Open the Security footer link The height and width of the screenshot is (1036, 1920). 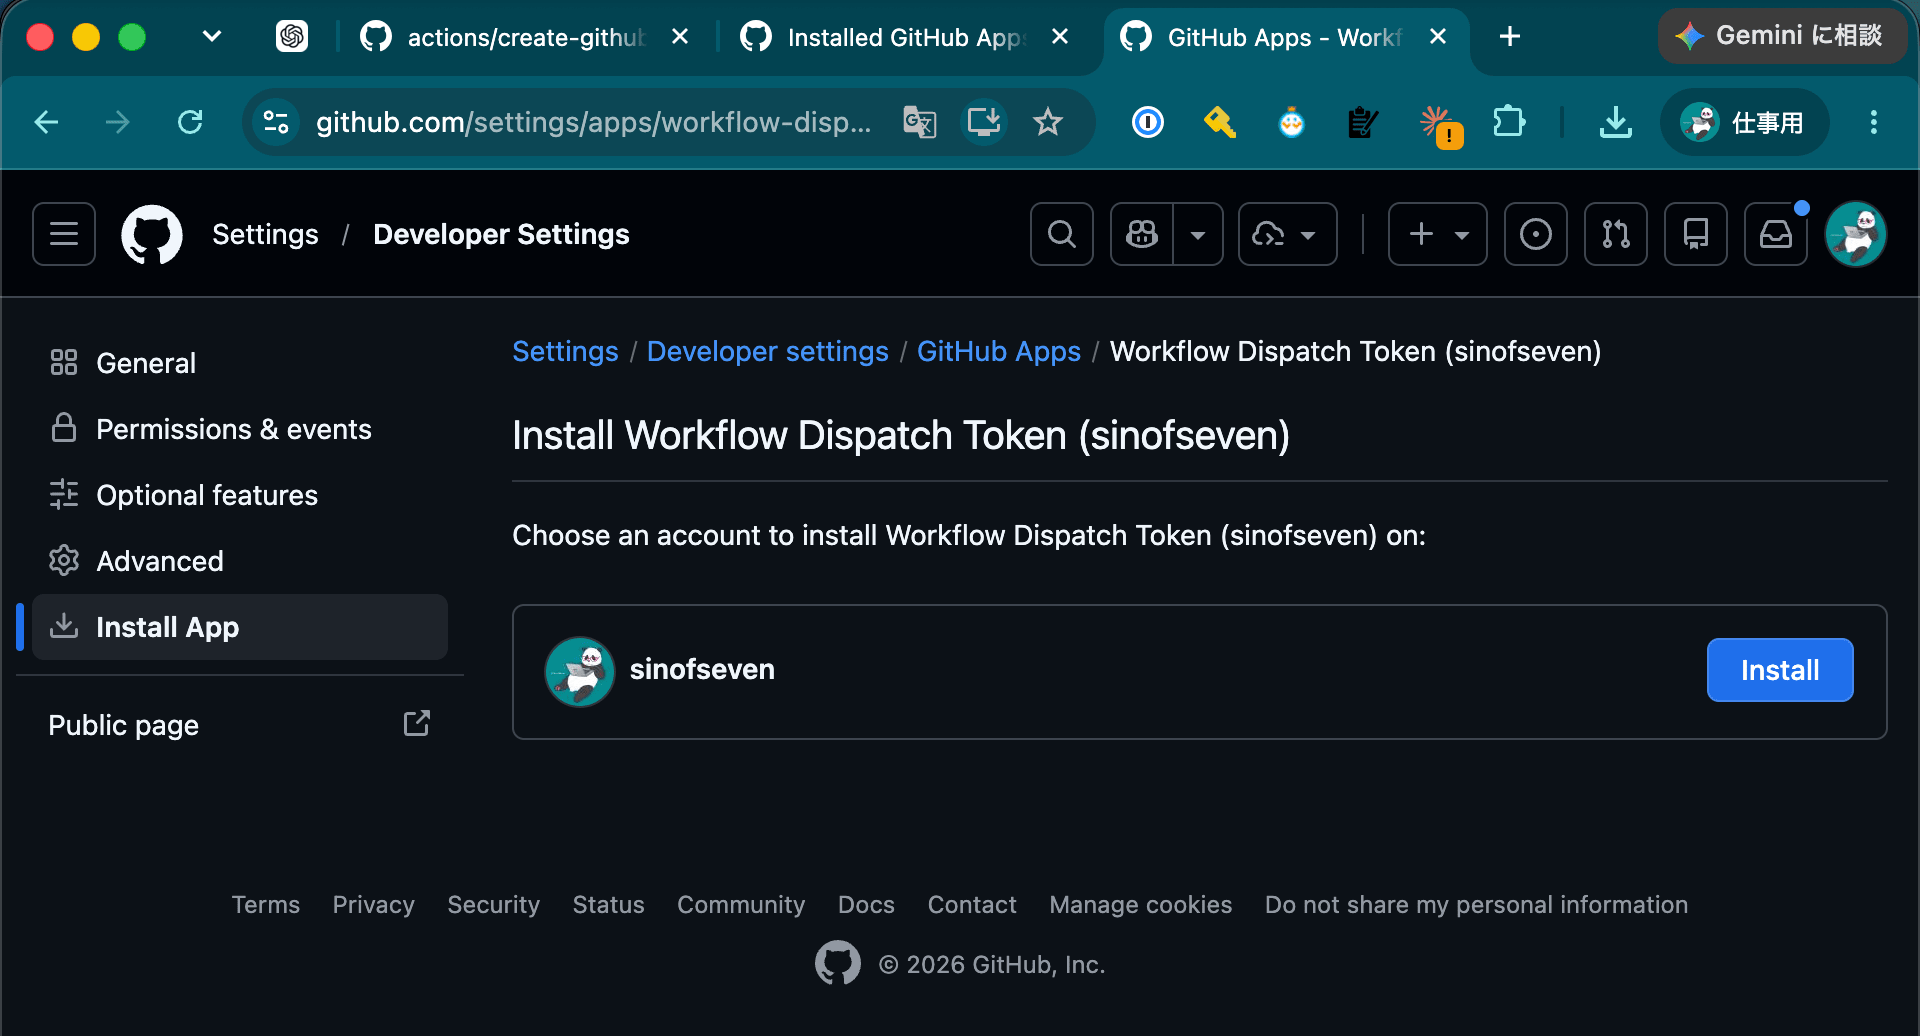coord(493,905)
